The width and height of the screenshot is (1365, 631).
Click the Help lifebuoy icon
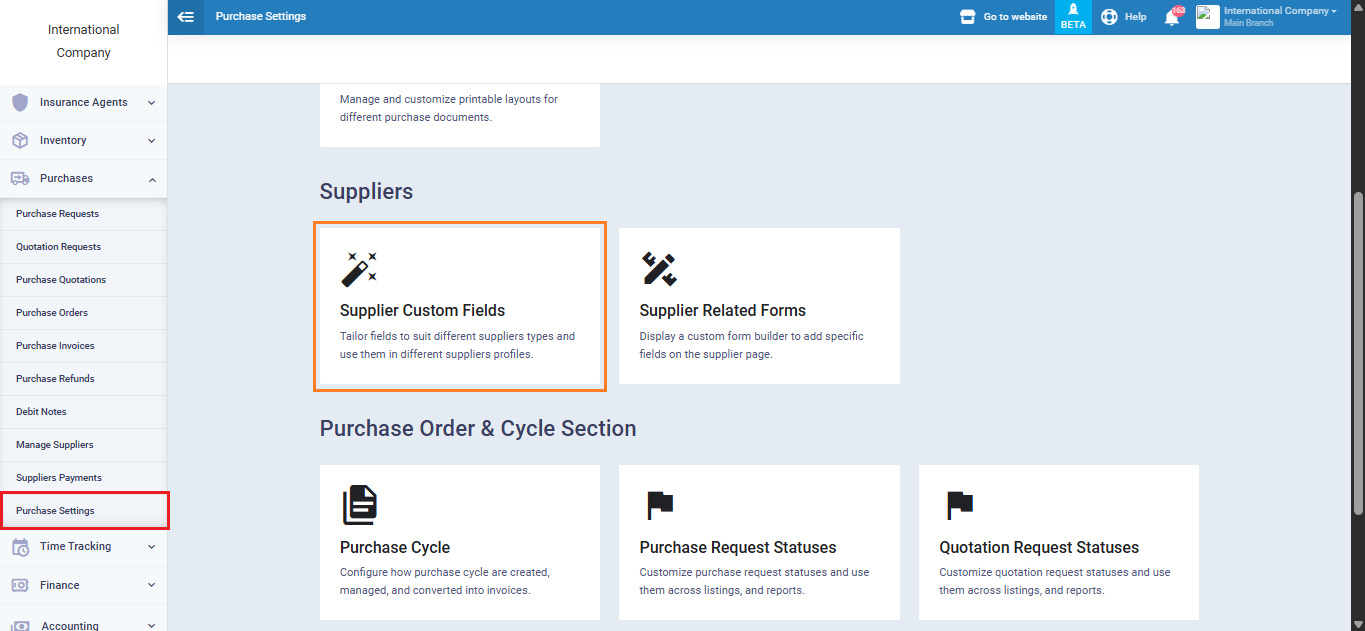1109,17
